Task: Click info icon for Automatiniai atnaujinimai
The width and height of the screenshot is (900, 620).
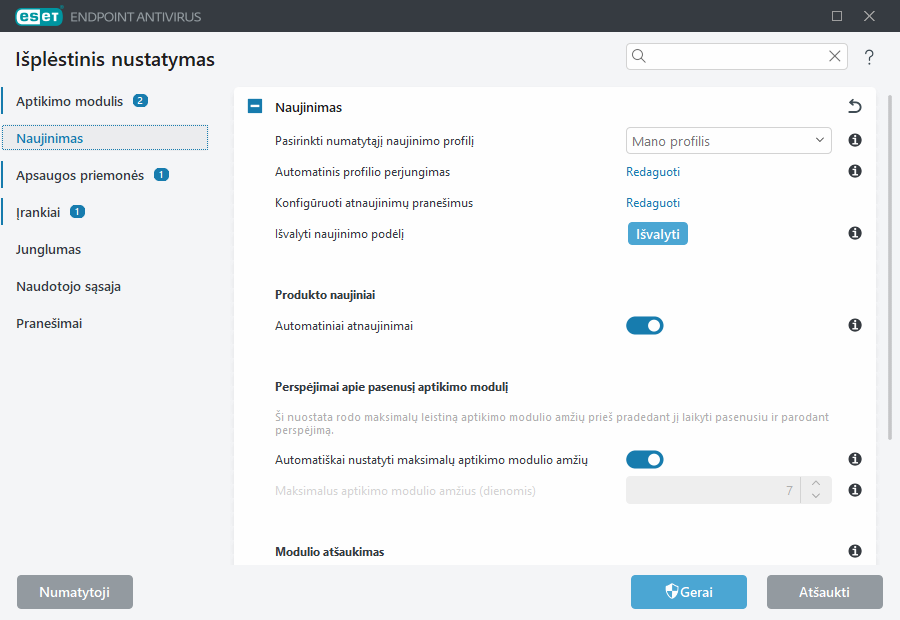Action: [x=855, y=326]
